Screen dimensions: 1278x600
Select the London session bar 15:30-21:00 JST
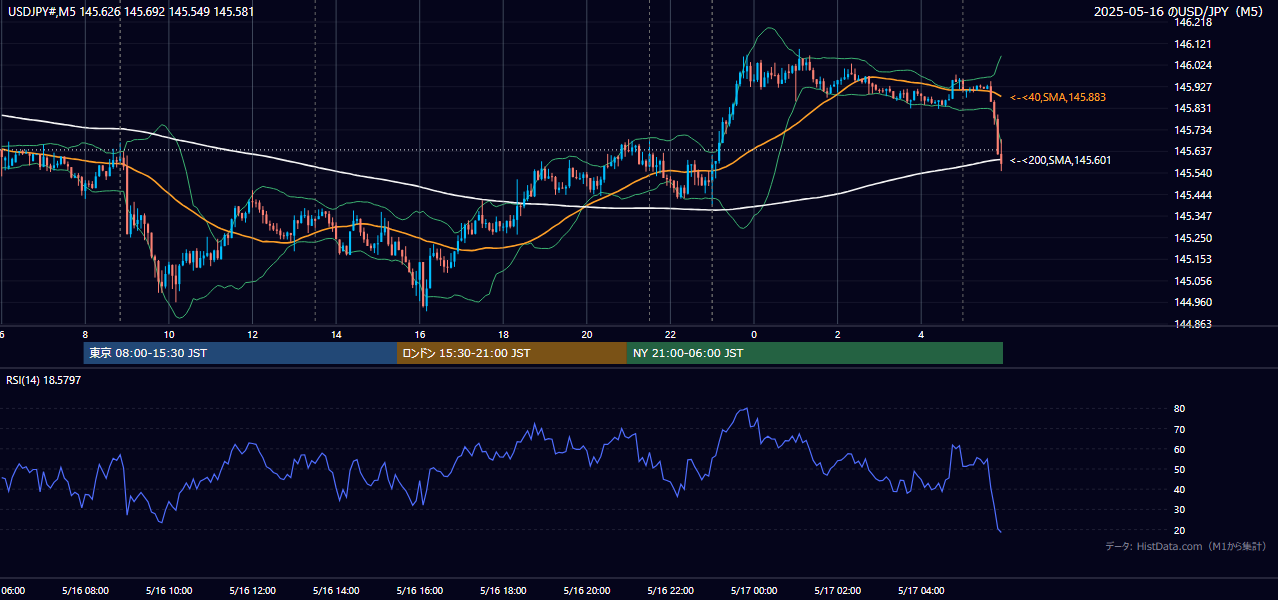point(512,353)
